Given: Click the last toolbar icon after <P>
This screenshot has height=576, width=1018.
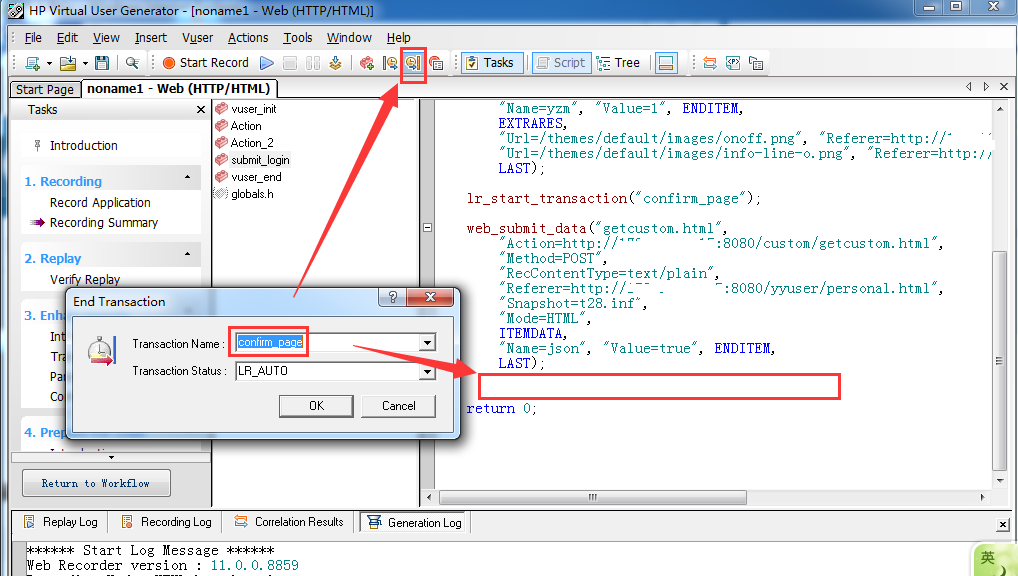Looking at the screenshot, I should tap(756, 63).
